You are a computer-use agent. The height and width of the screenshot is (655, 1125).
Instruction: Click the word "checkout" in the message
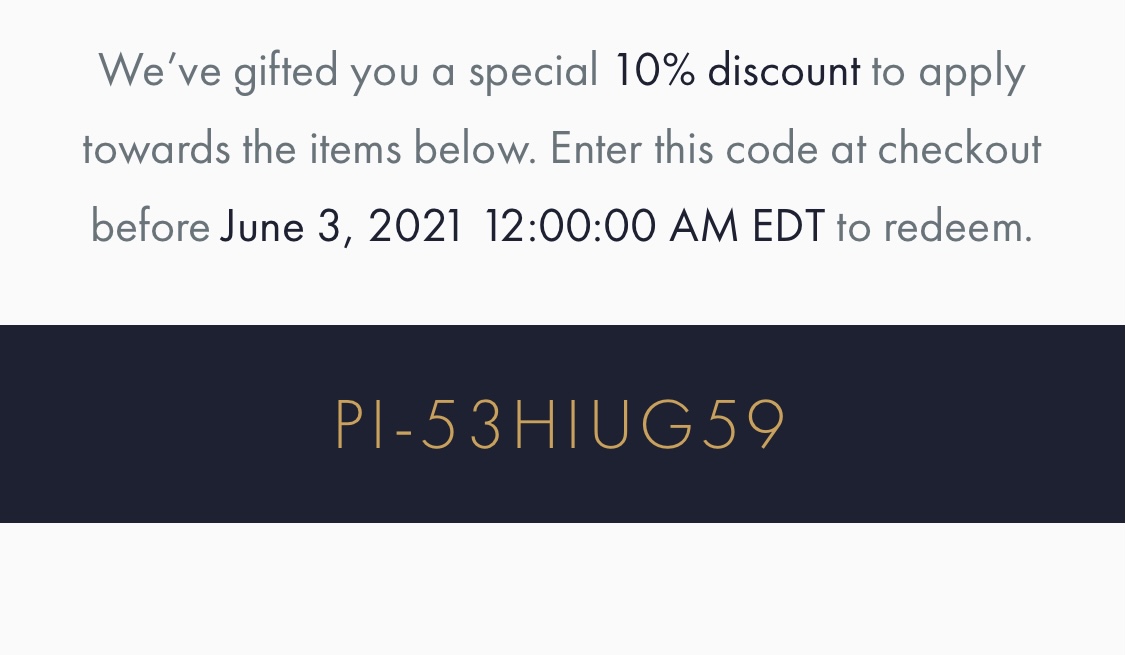click(x=959, y=150)
